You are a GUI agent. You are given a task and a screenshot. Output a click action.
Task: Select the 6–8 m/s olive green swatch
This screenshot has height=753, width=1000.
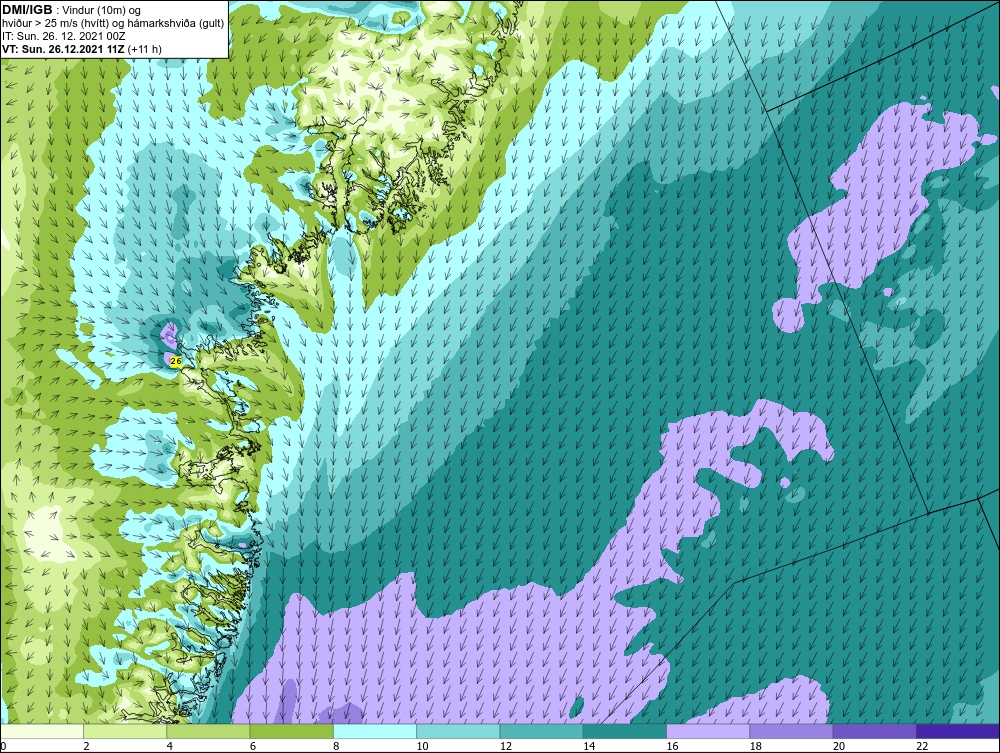(x=291, y=731)
